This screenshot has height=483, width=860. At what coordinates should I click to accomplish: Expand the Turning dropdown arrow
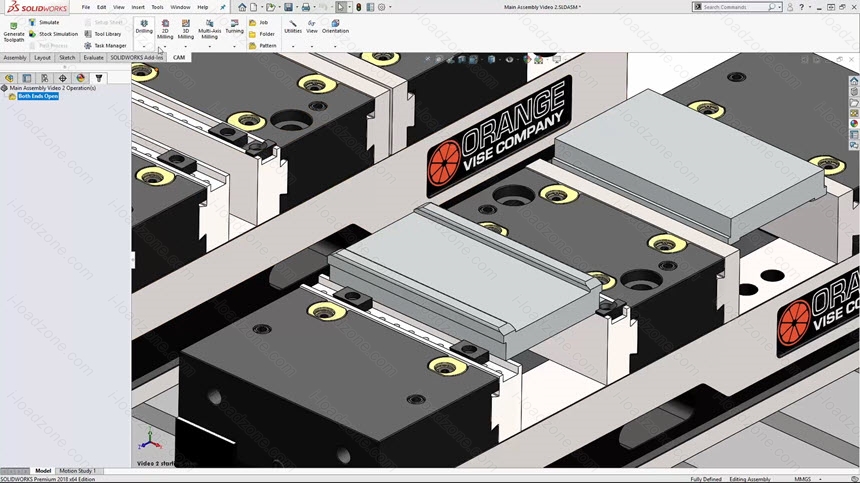(234, 46)
